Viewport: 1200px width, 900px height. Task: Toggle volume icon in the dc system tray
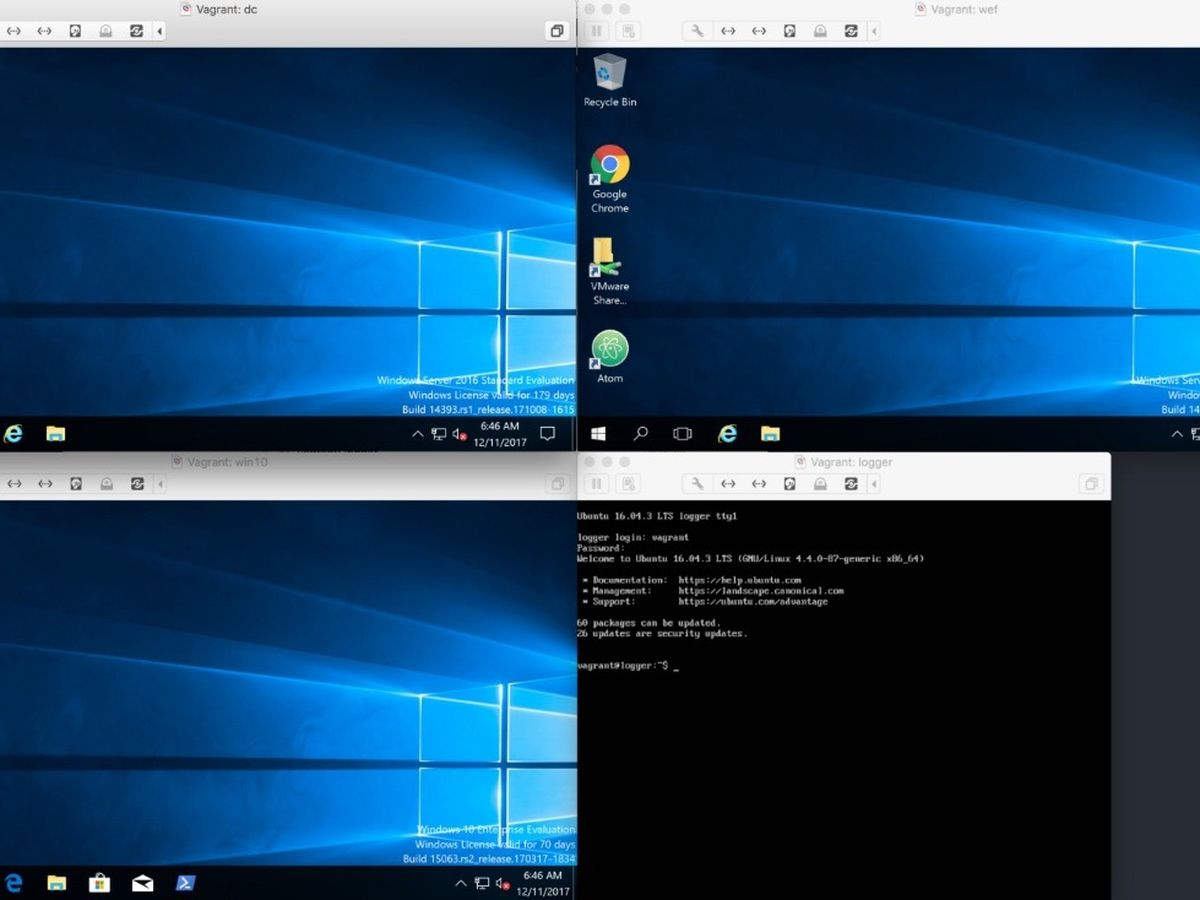459,434
